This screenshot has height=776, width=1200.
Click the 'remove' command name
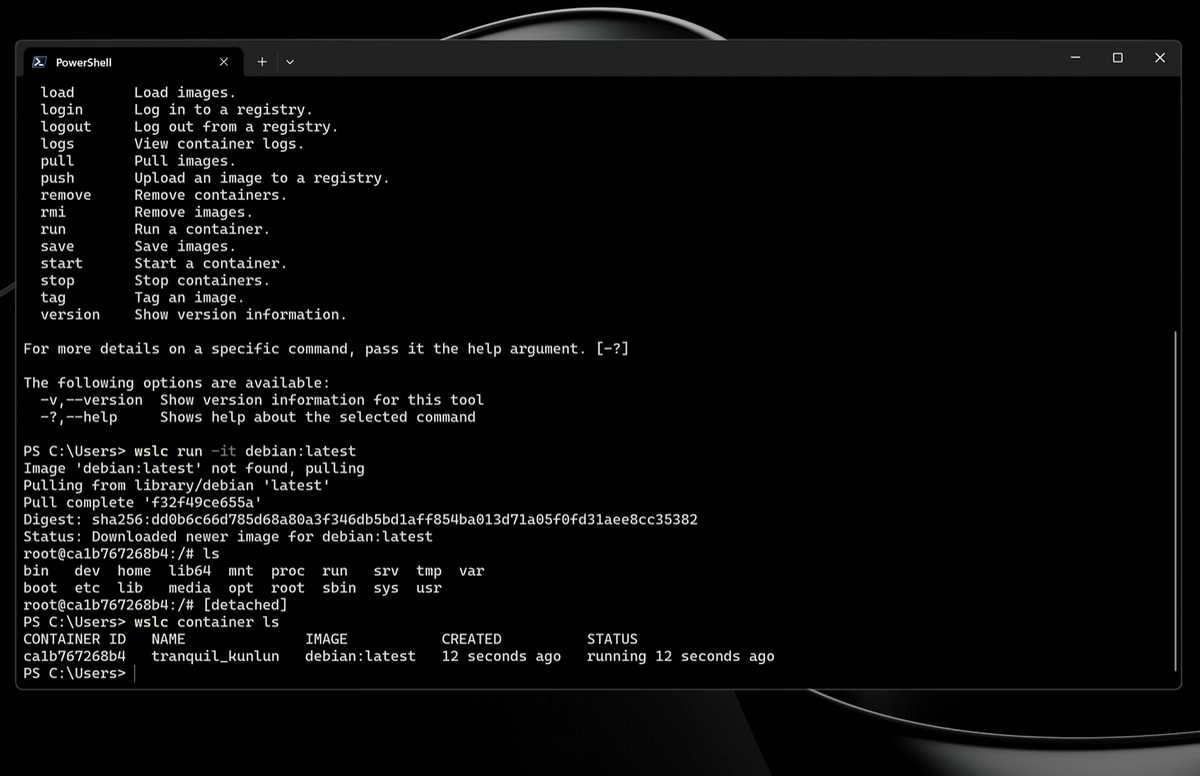click(x=66, y=195)
